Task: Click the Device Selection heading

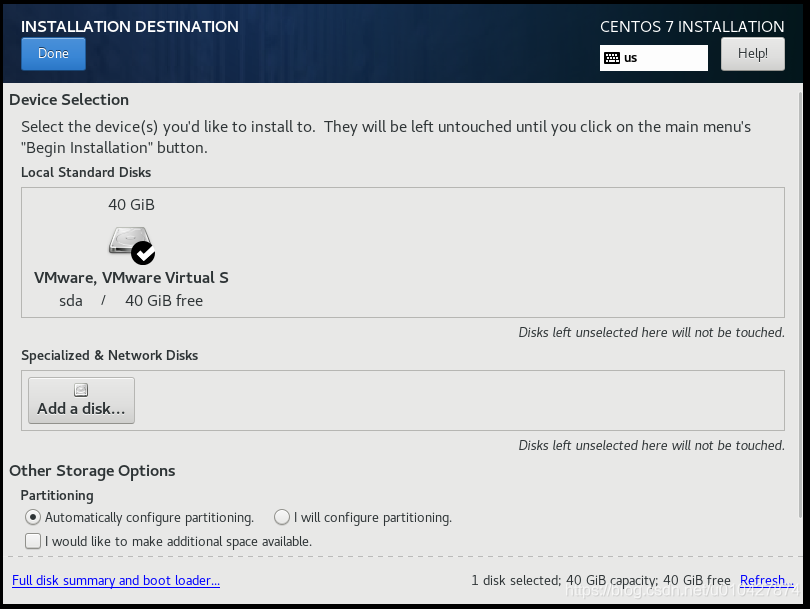Action: pos(69,100)
